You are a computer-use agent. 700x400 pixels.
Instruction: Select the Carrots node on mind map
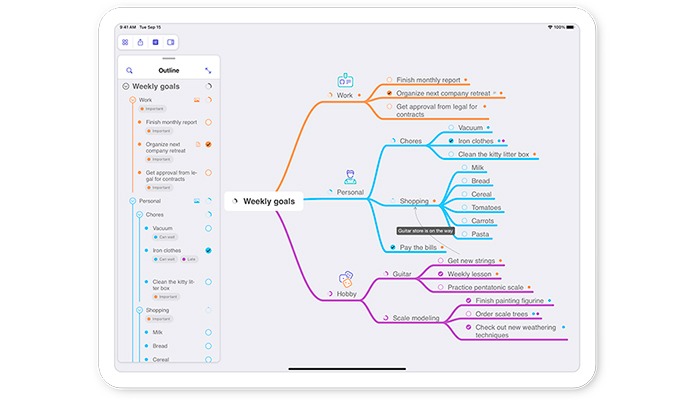click(x=483, y=221)
